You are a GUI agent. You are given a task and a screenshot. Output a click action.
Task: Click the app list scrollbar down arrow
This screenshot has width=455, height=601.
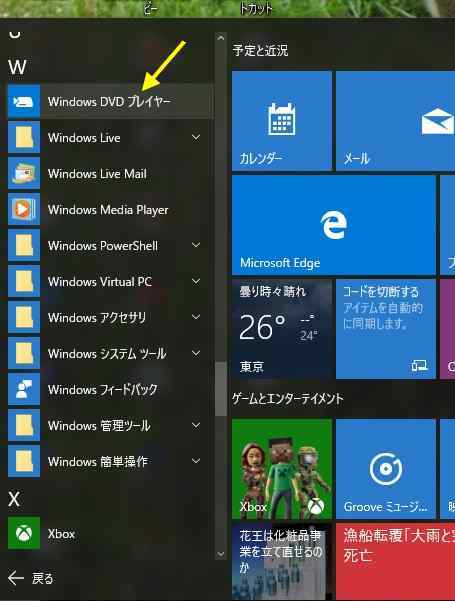click(x=220, y=554)
